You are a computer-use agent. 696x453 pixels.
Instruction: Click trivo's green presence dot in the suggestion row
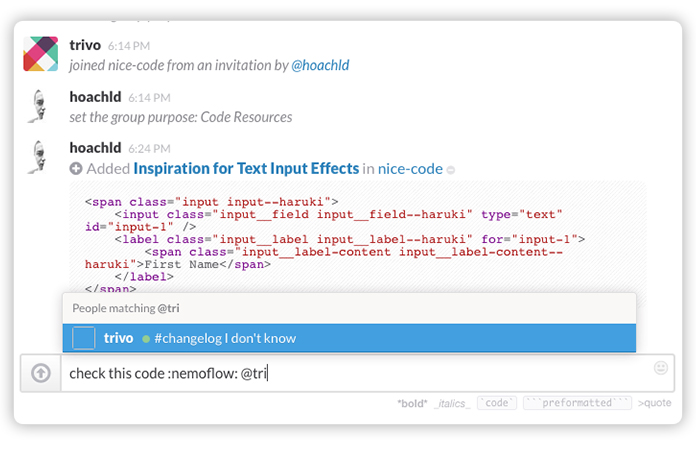tap(146, 339)
